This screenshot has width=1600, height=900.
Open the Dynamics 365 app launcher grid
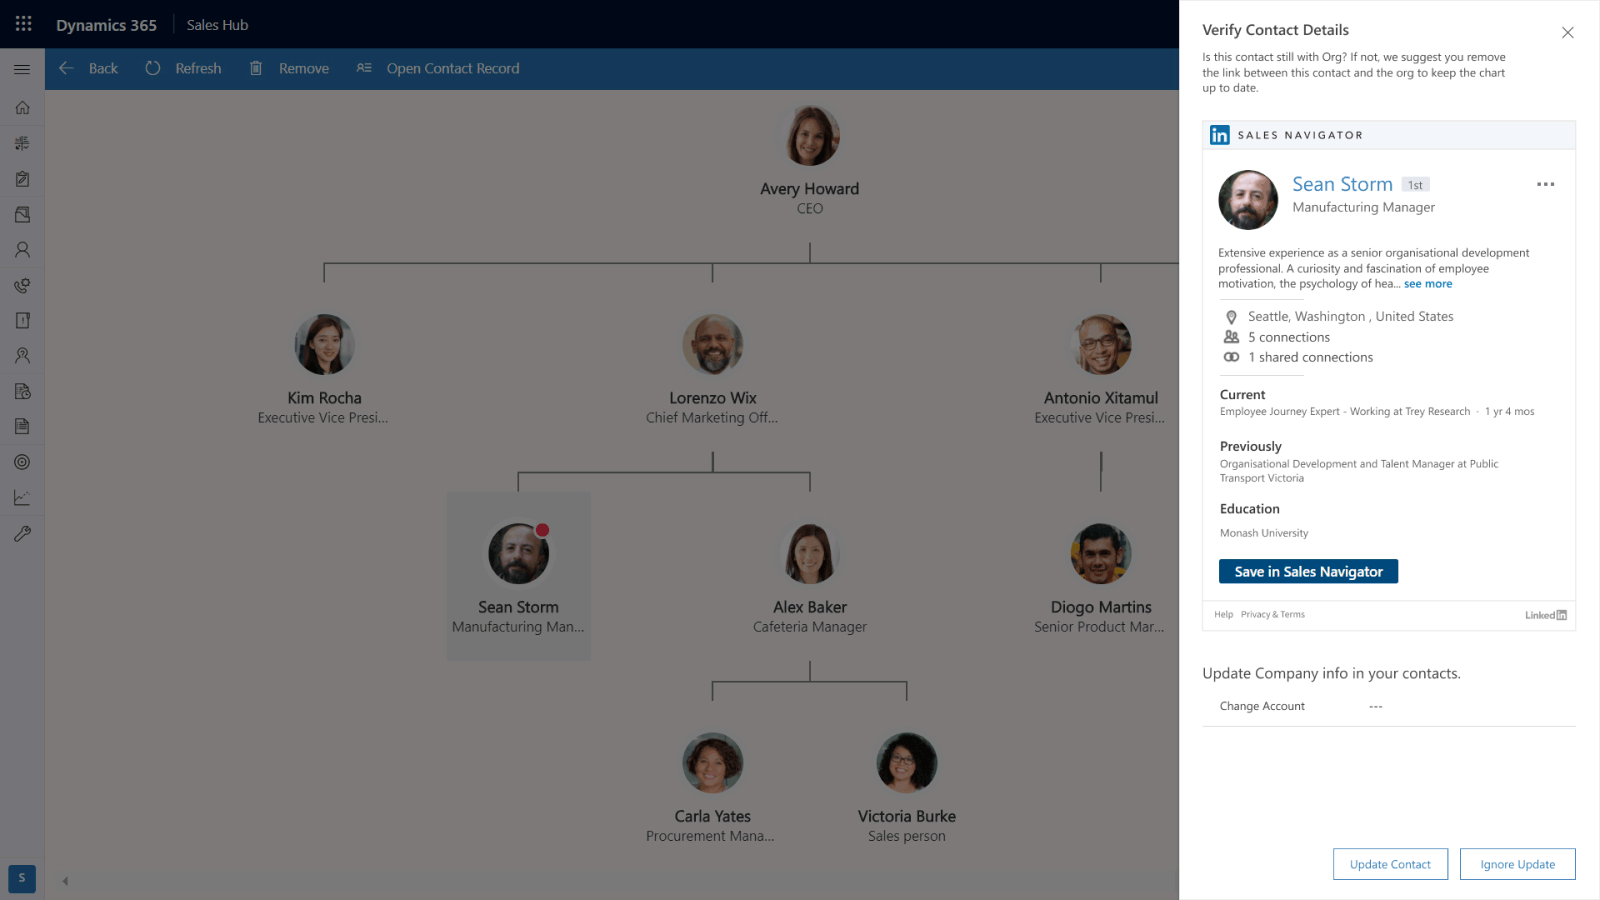click(x=23, y=24)
